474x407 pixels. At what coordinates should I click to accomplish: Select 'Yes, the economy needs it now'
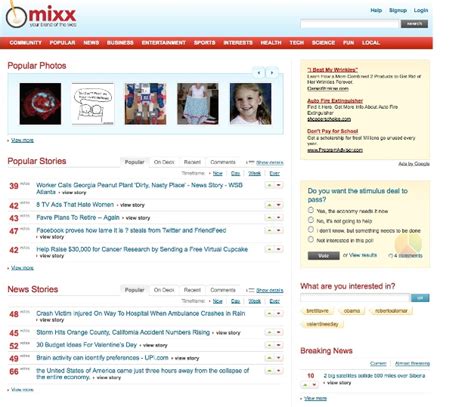pyautogui.click(x=311, y=210)
